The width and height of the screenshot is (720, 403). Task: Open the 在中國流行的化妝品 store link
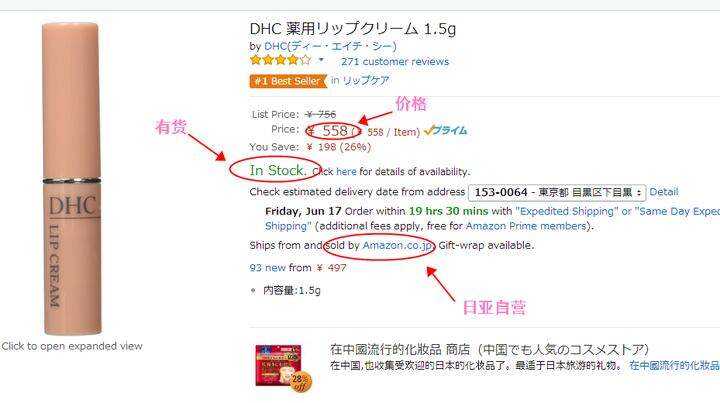tap(674, 365)
